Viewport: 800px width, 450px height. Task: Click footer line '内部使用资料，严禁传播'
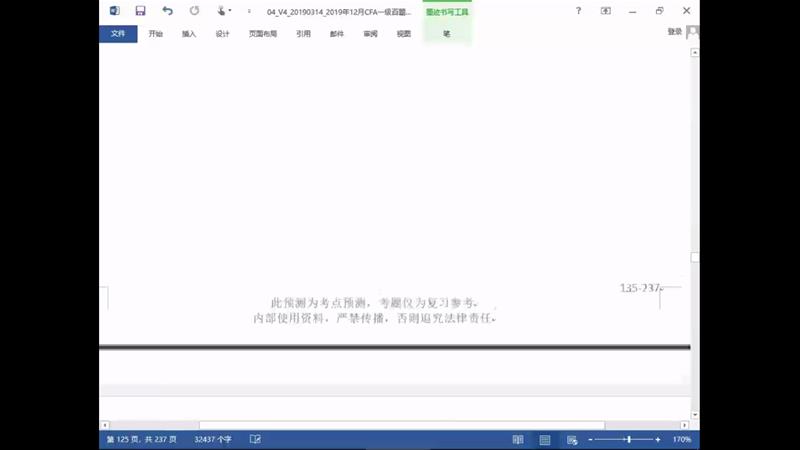(318, 318)
